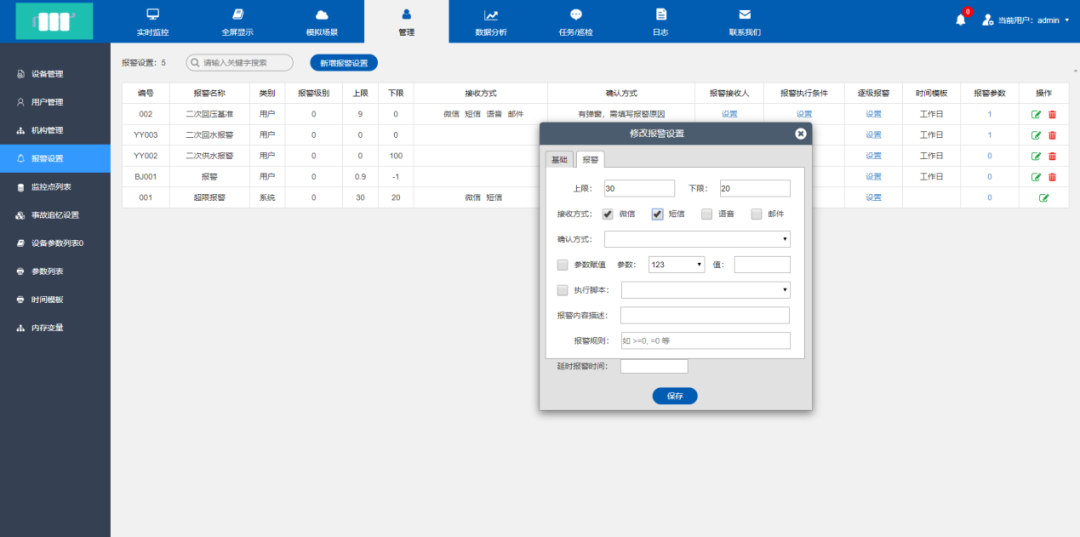This screenshot has height=537, width=1080.
Task: Click the 值 input field
Action: [x=762, y=264]
